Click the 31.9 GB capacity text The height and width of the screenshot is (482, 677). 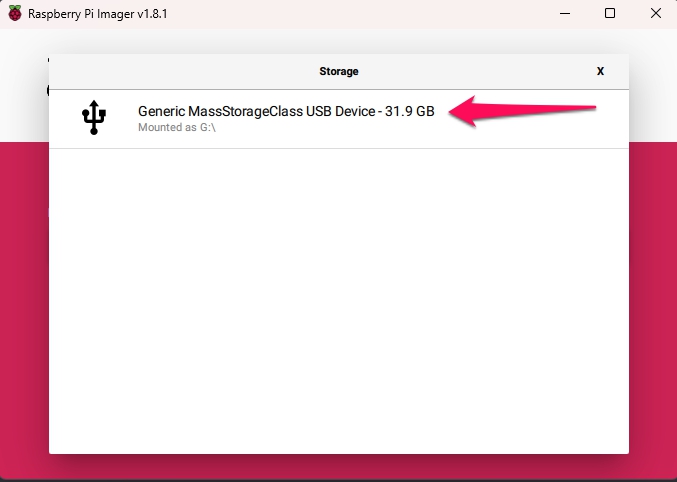410,112
